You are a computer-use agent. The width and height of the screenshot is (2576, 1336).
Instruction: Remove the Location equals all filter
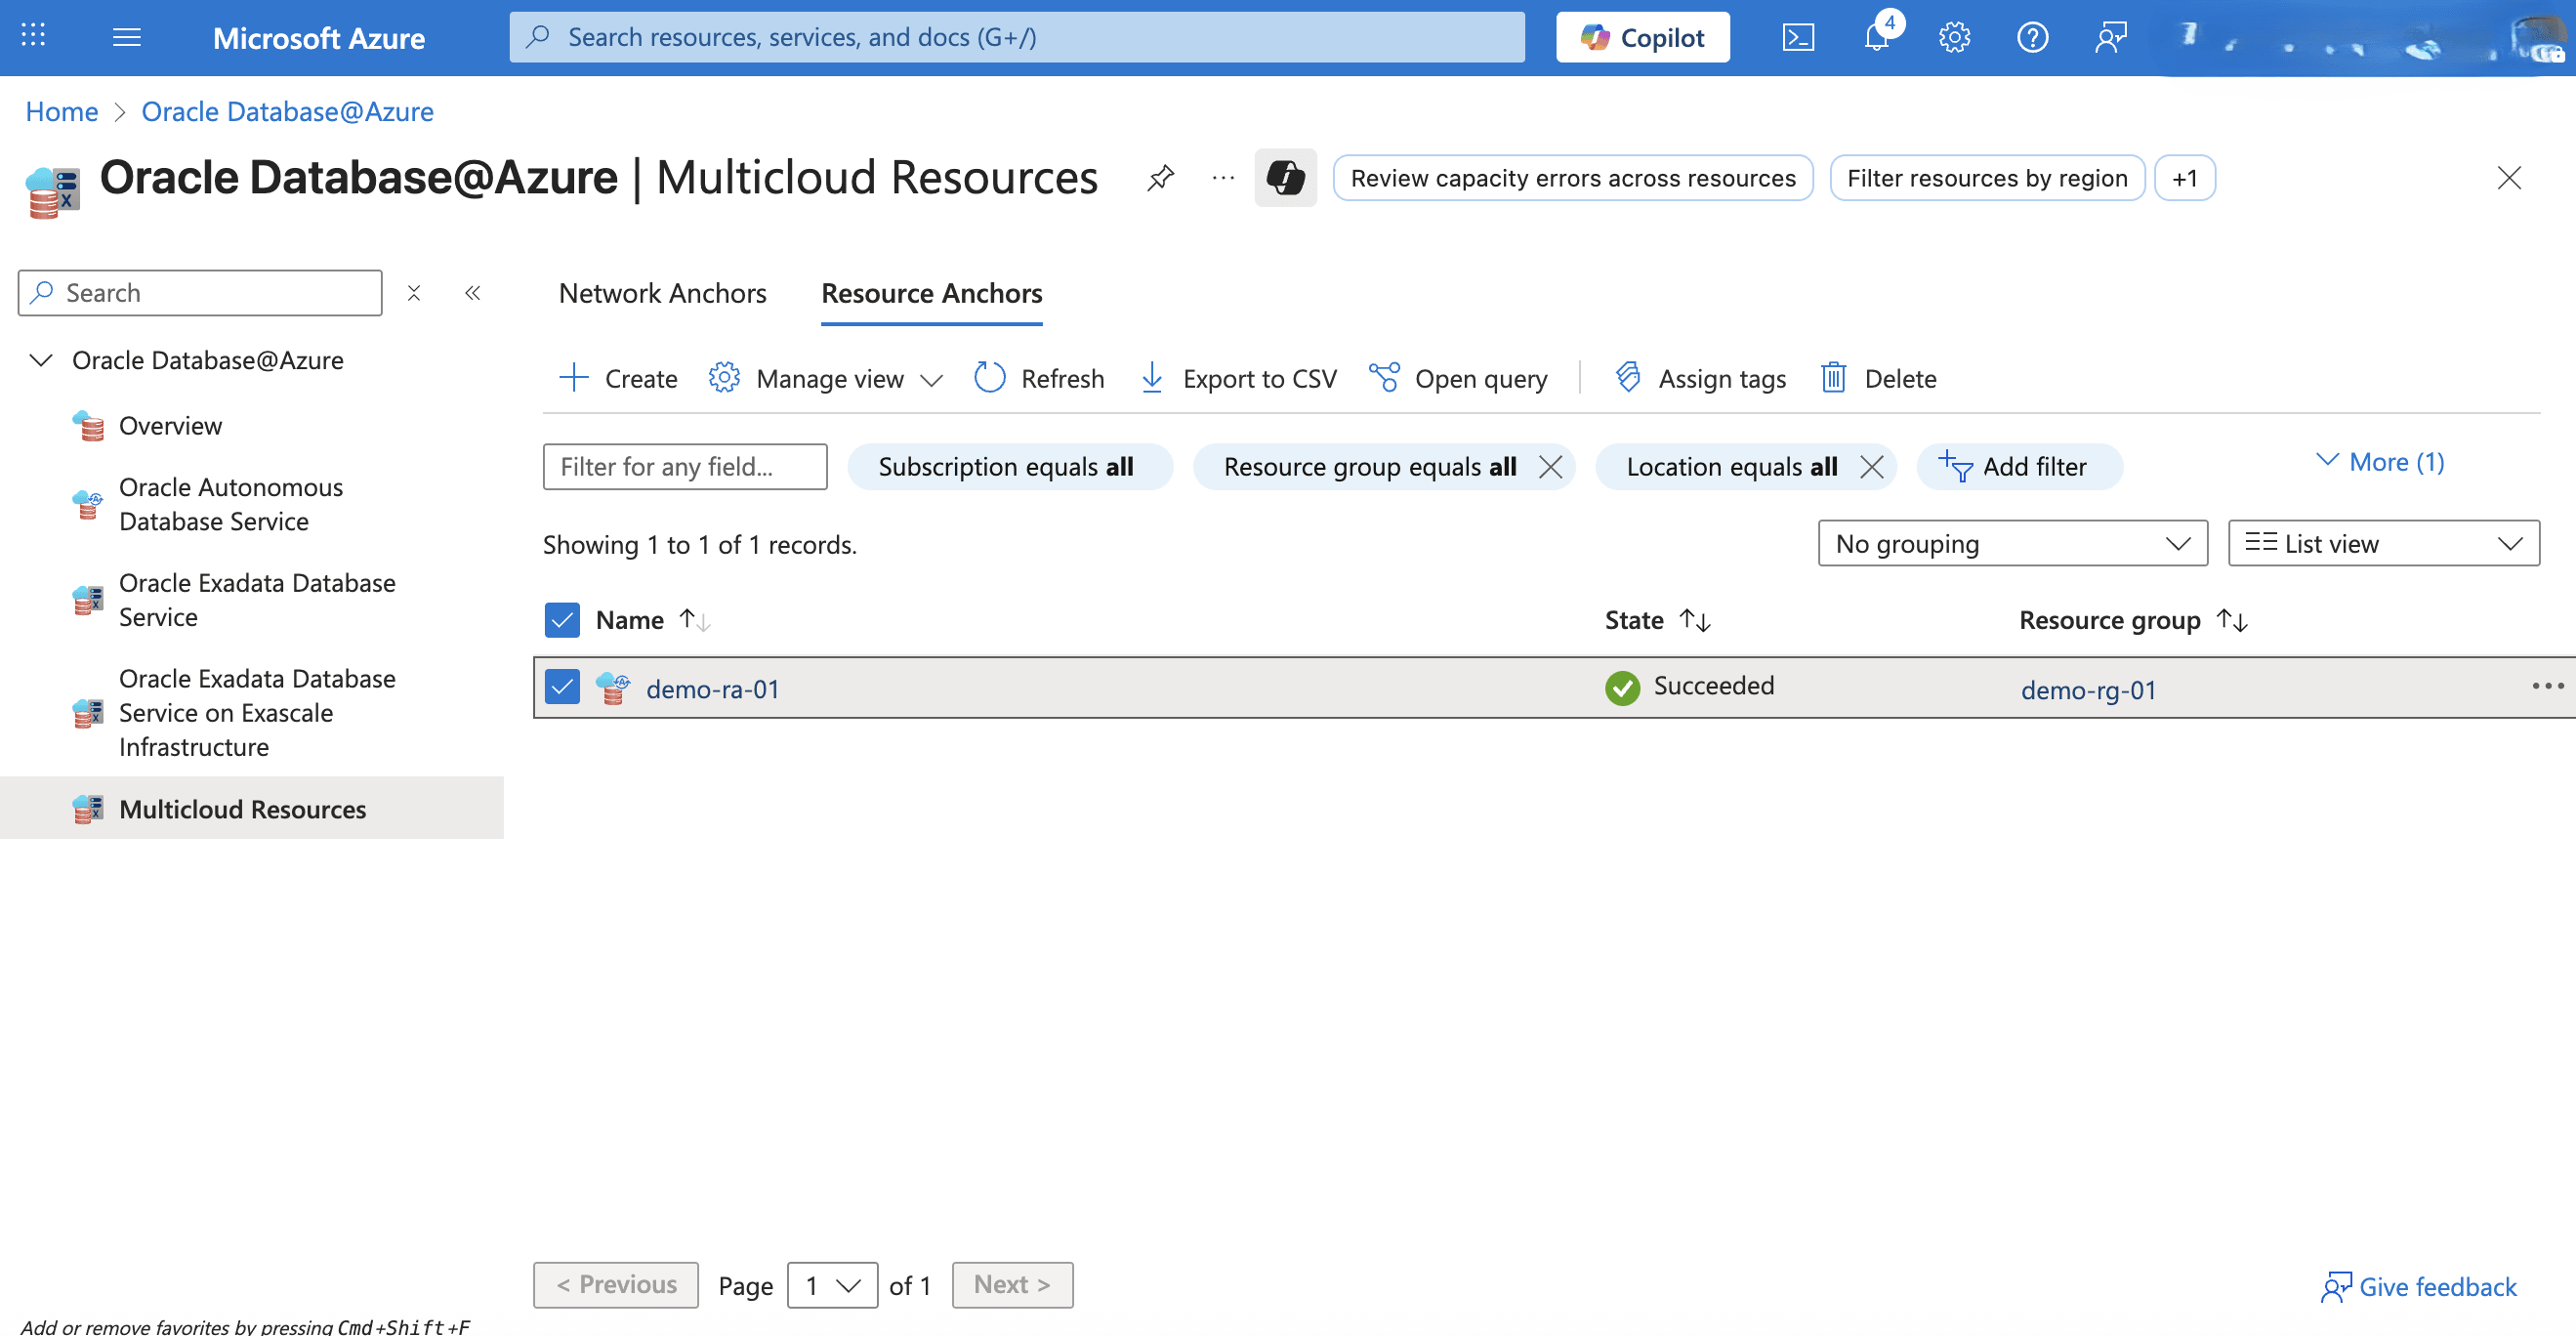[1871, 467]
